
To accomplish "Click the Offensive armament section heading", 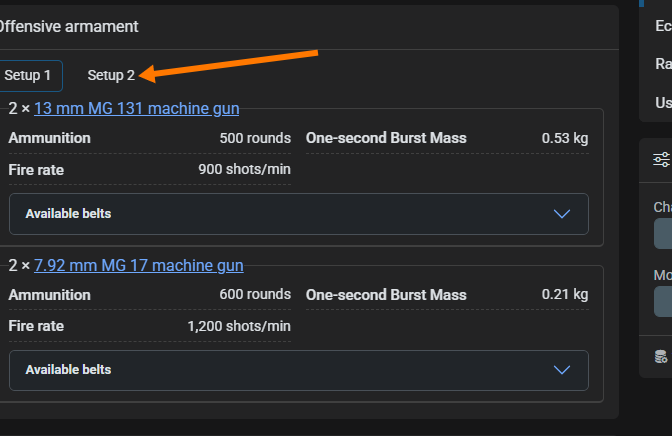I will coord(68,26).
